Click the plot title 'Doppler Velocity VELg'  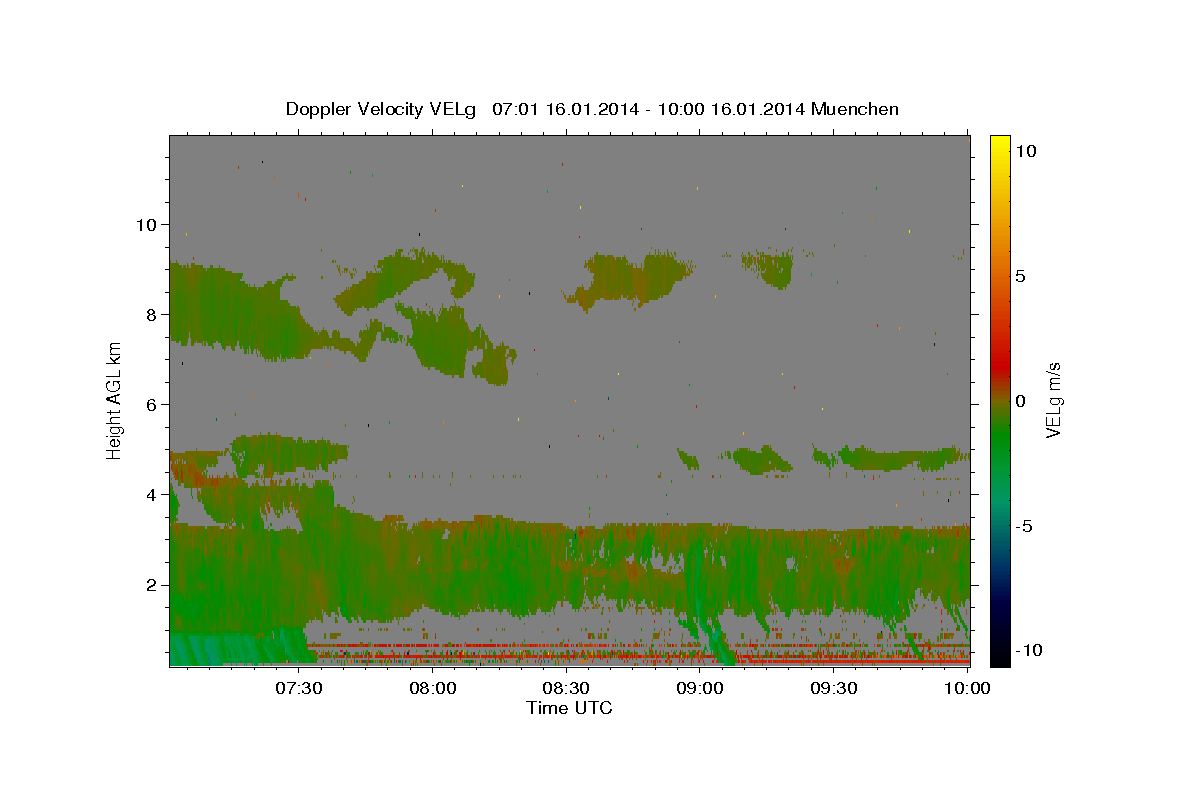[383, 109]
